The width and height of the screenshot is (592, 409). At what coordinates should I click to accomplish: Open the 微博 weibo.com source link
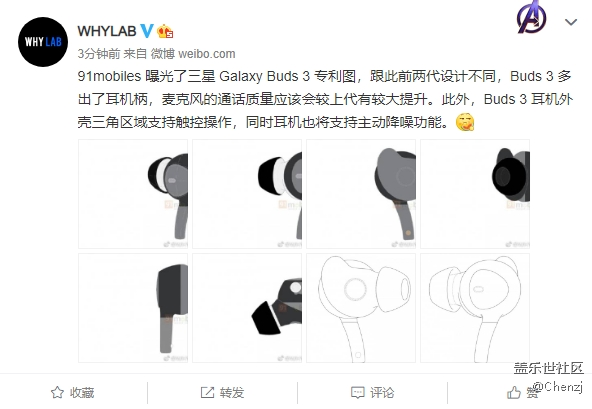(193, 54)
